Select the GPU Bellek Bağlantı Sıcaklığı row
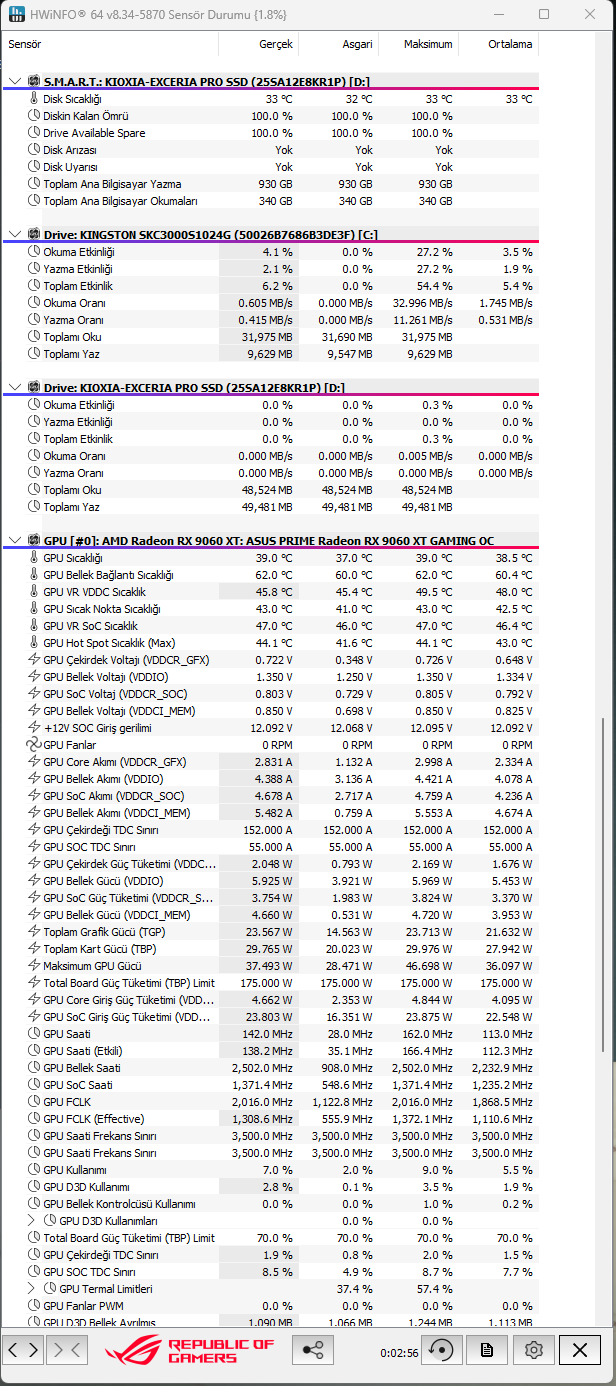Viewport: 616px width, 1386px height. (x=271, y=575)
